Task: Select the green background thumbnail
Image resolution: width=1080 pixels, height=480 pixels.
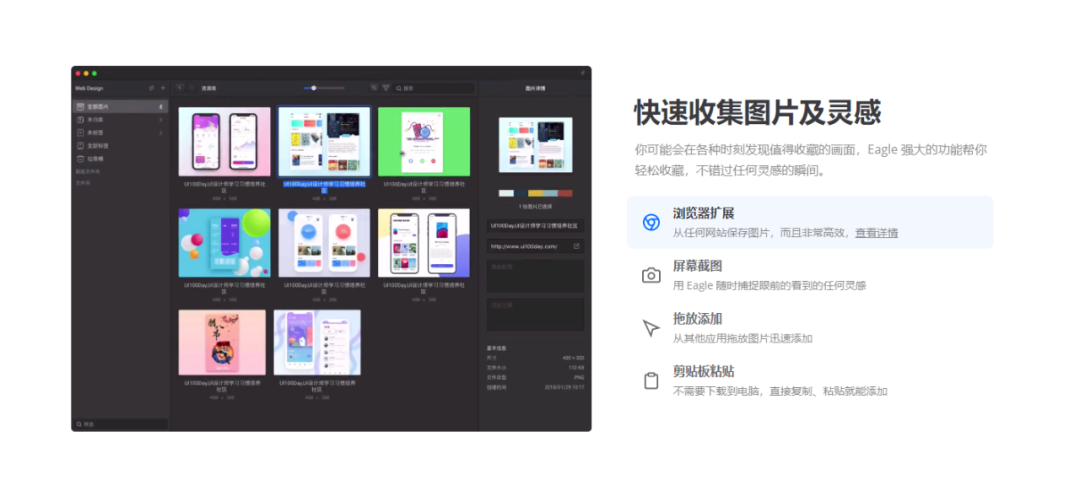Action: (x=424, y=141)
